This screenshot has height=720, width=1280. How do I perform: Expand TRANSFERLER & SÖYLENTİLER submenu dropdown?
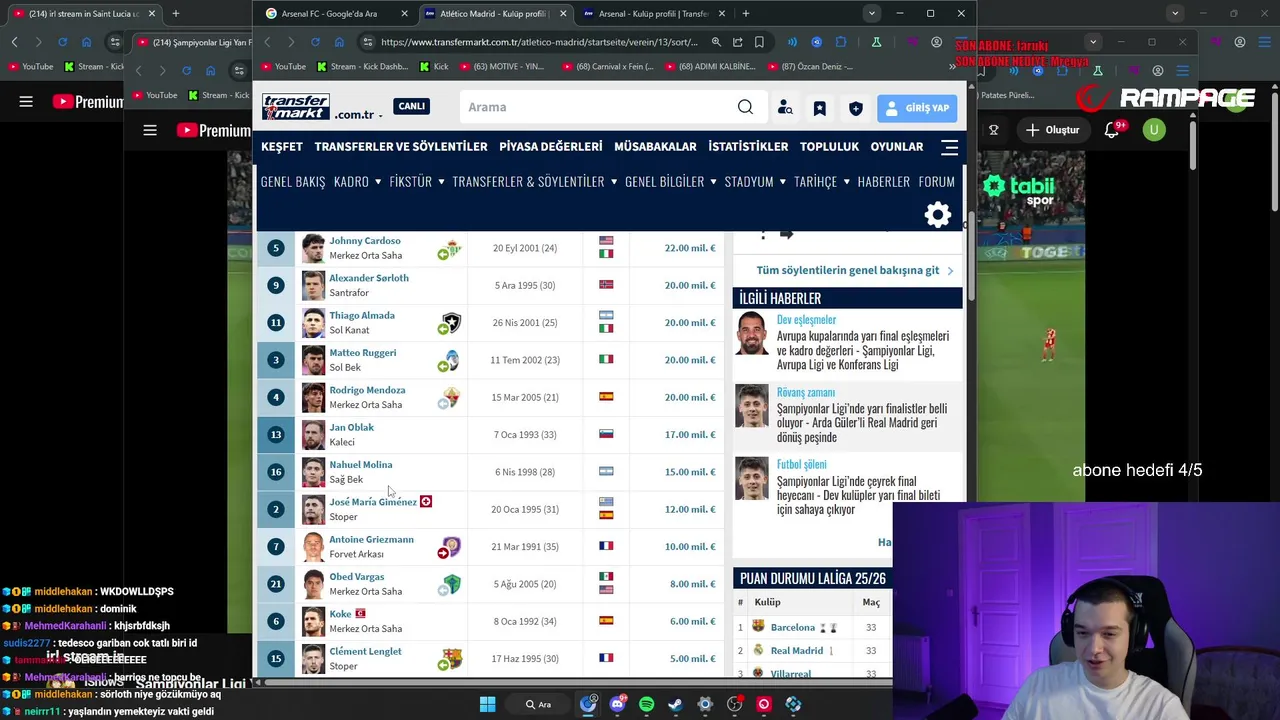613,182
